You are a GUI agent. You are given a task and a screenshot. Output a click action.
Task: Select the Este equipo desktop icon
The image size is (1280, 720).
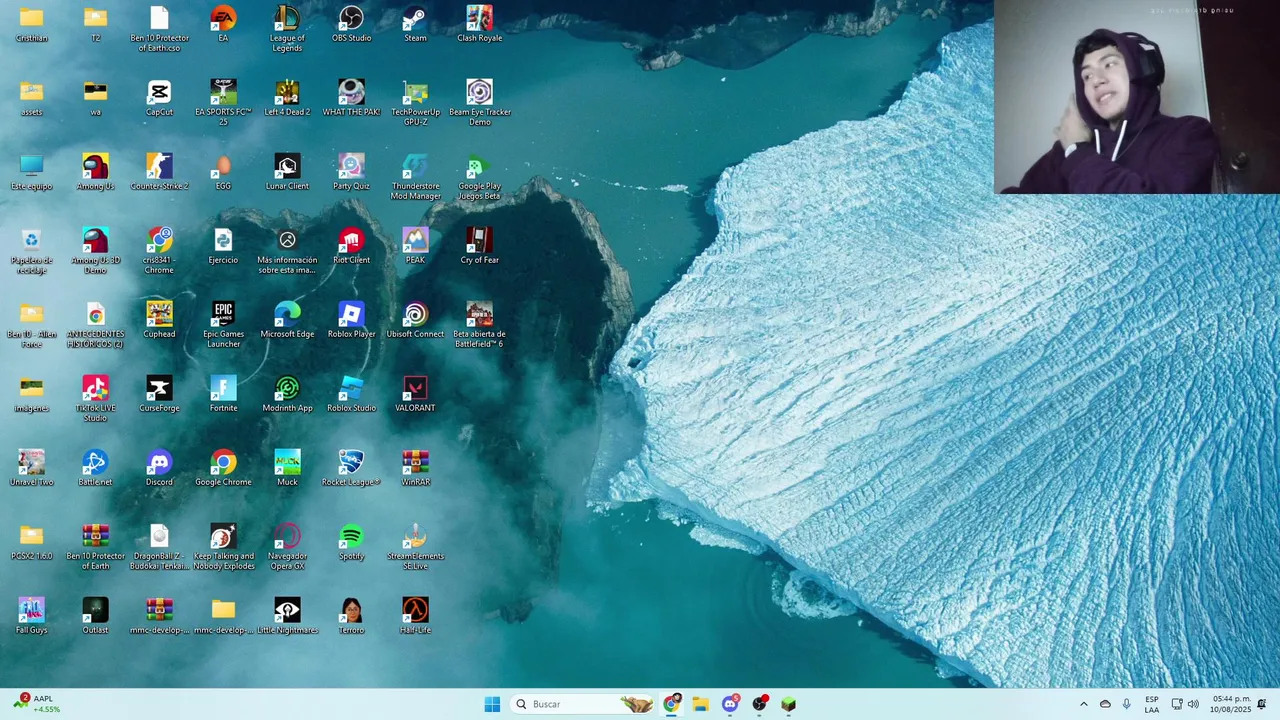point(31,172)
